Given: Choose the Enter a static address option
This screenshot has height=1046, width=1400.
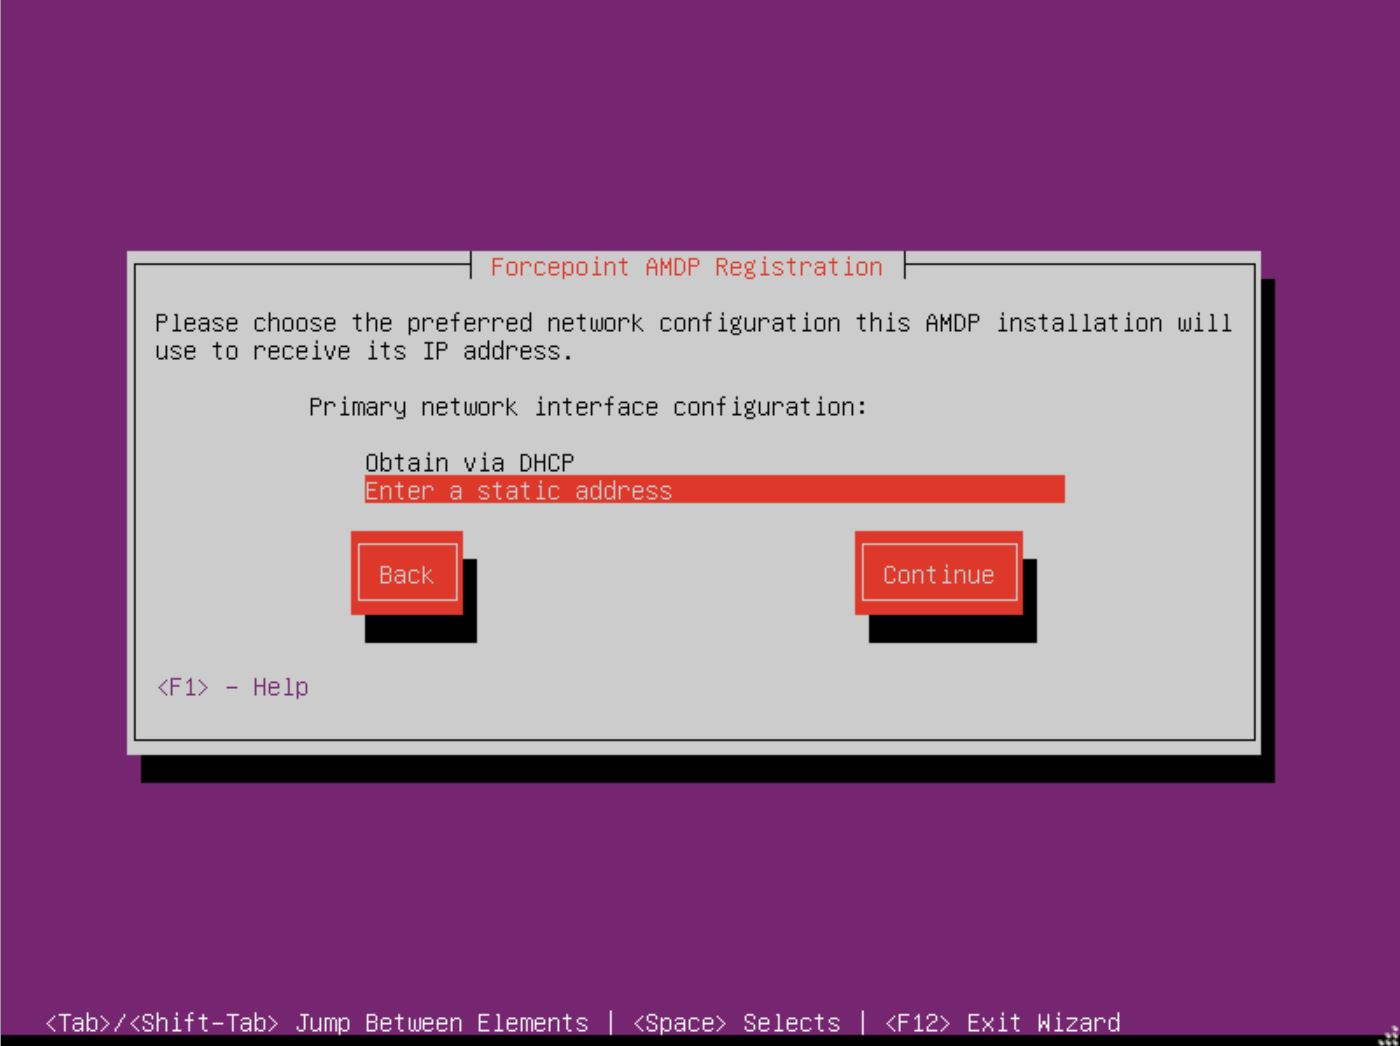Looking at the screenshot, I should pos(518,491).
